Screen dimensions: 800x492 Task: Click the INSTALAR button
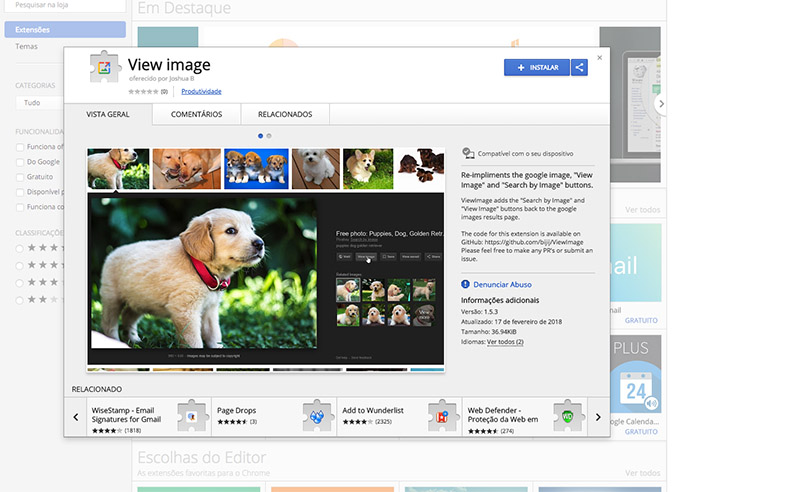pos(537,67)
